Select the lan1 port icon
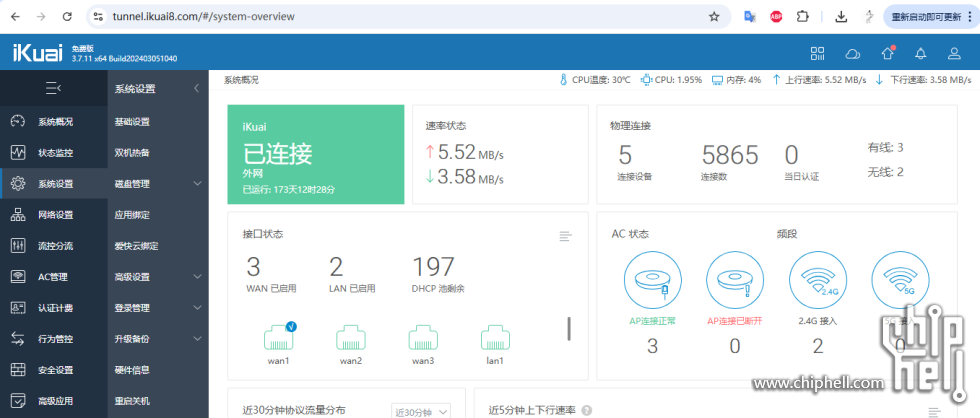 496,337
